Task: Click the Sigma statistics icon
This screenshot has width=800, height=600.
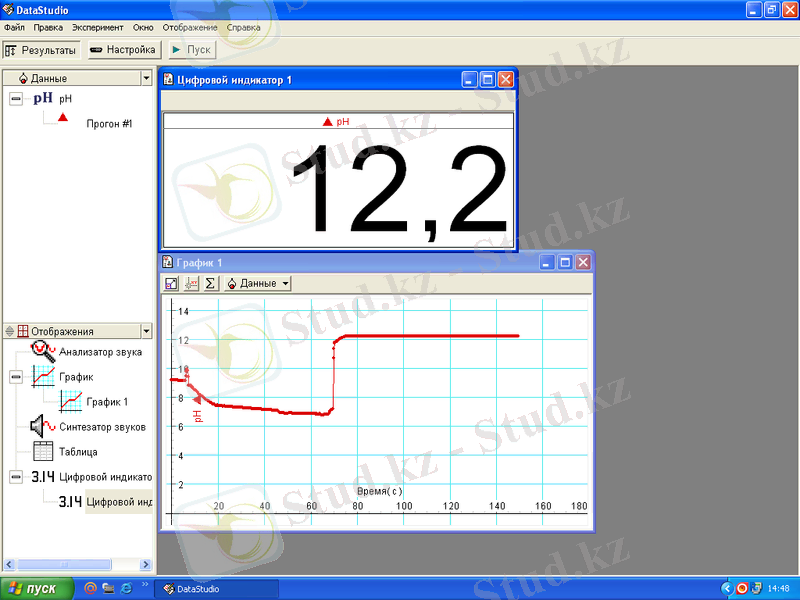Action: (x=210, y=284)
